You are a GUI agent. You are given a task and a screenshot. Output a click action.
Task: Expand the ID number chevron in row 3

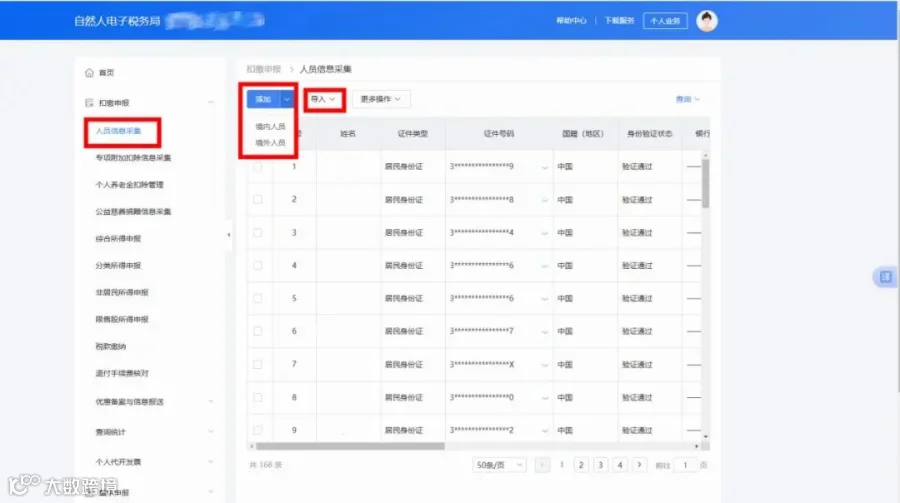point(544,233)
